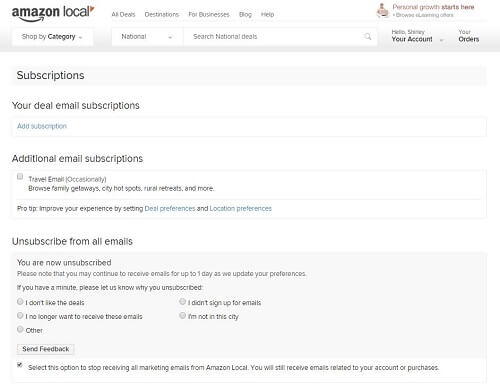Click the Personal growth ad thumbnail
The height and width of the screenshot is (389, 500).
coord(383,10)
